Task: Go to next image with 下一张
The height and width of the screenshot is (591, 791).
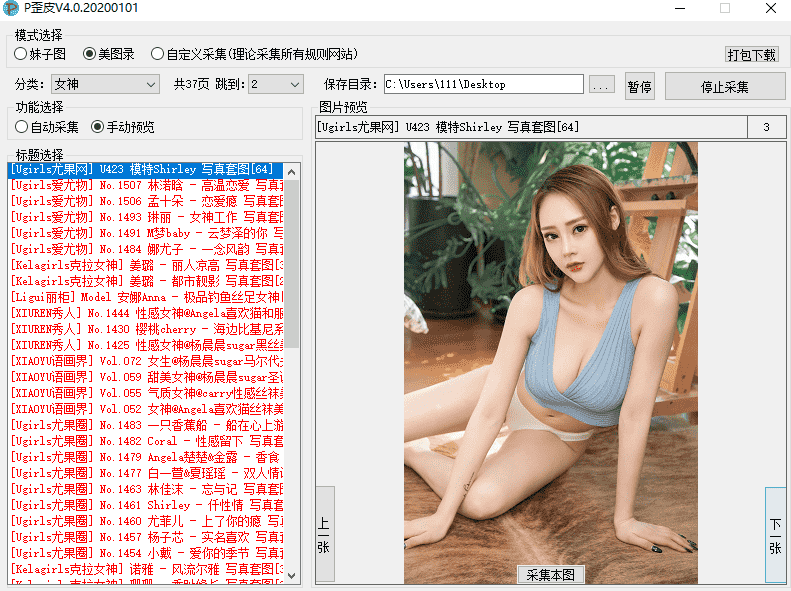Action: pyautogui.click(x=775, y=535)
